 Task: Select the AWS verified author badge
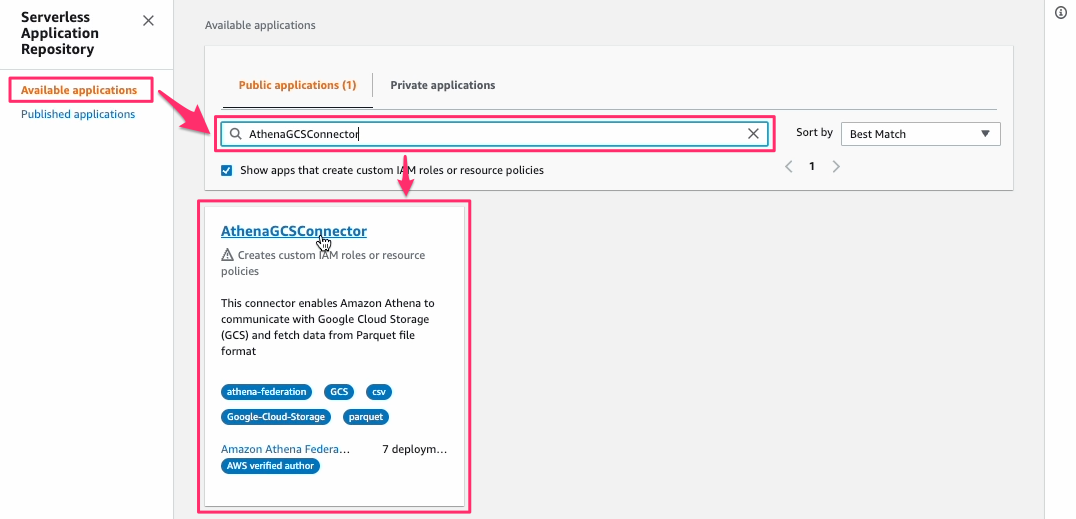(270, 466)
